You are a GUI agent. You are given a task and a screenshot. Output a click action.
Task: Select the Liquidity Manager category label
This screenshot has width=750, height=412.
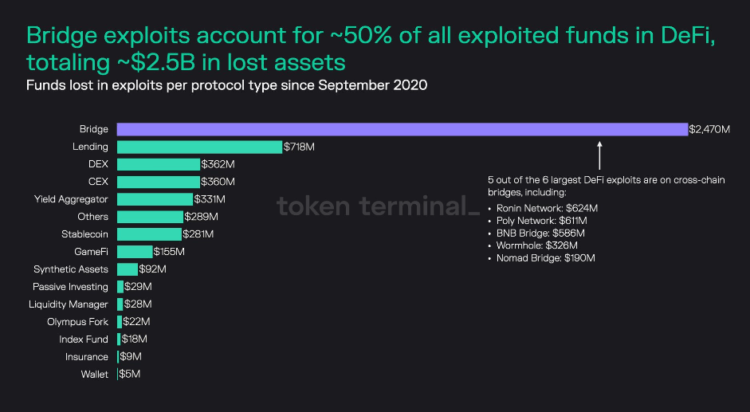click(x=71, y=304)
